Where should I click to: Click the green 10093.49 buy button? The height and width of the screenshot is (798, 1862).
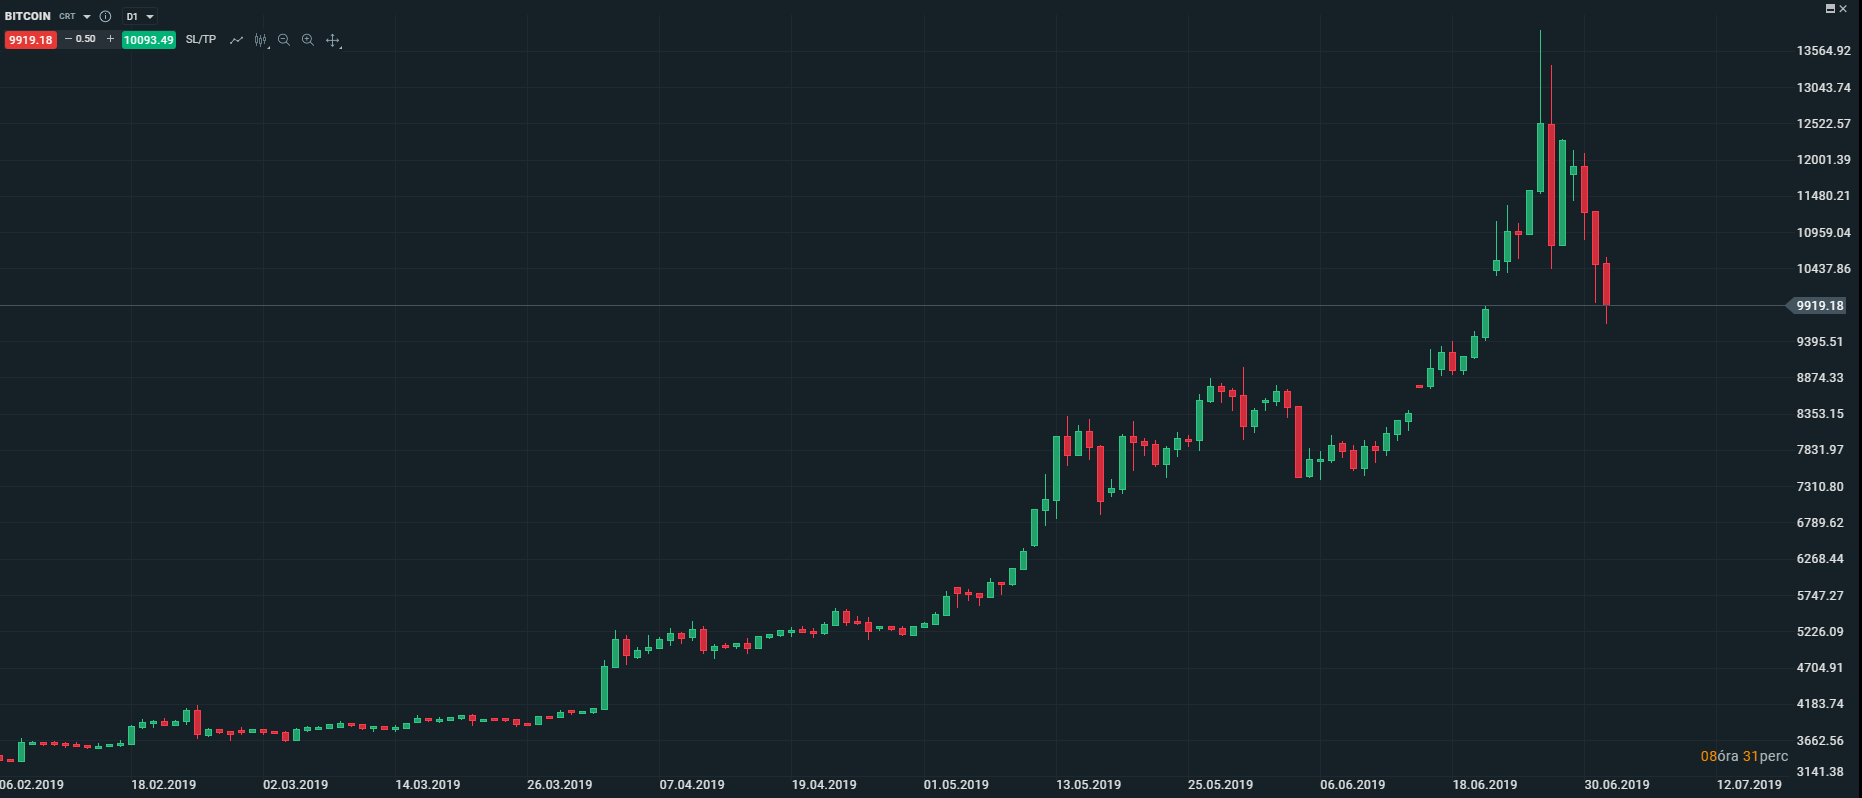tap(148, 40)
